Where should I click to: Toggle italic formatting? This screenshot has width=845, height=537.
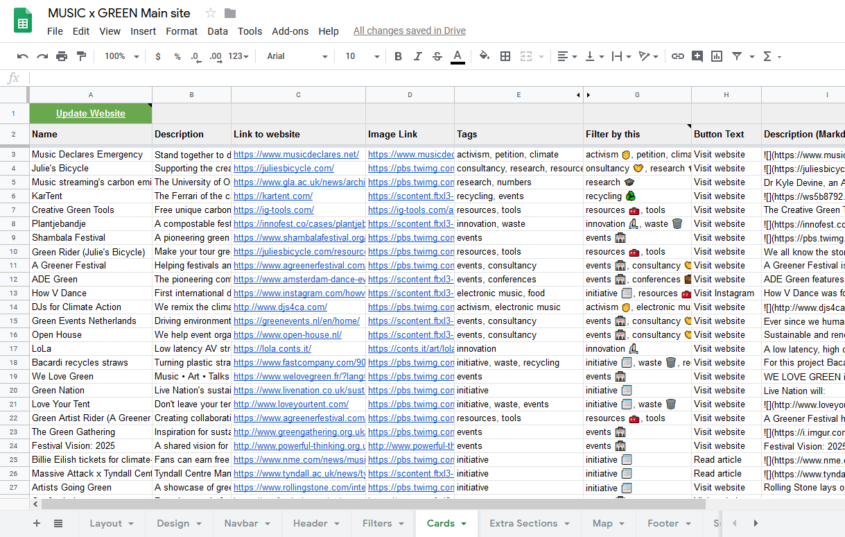point(418,56)
